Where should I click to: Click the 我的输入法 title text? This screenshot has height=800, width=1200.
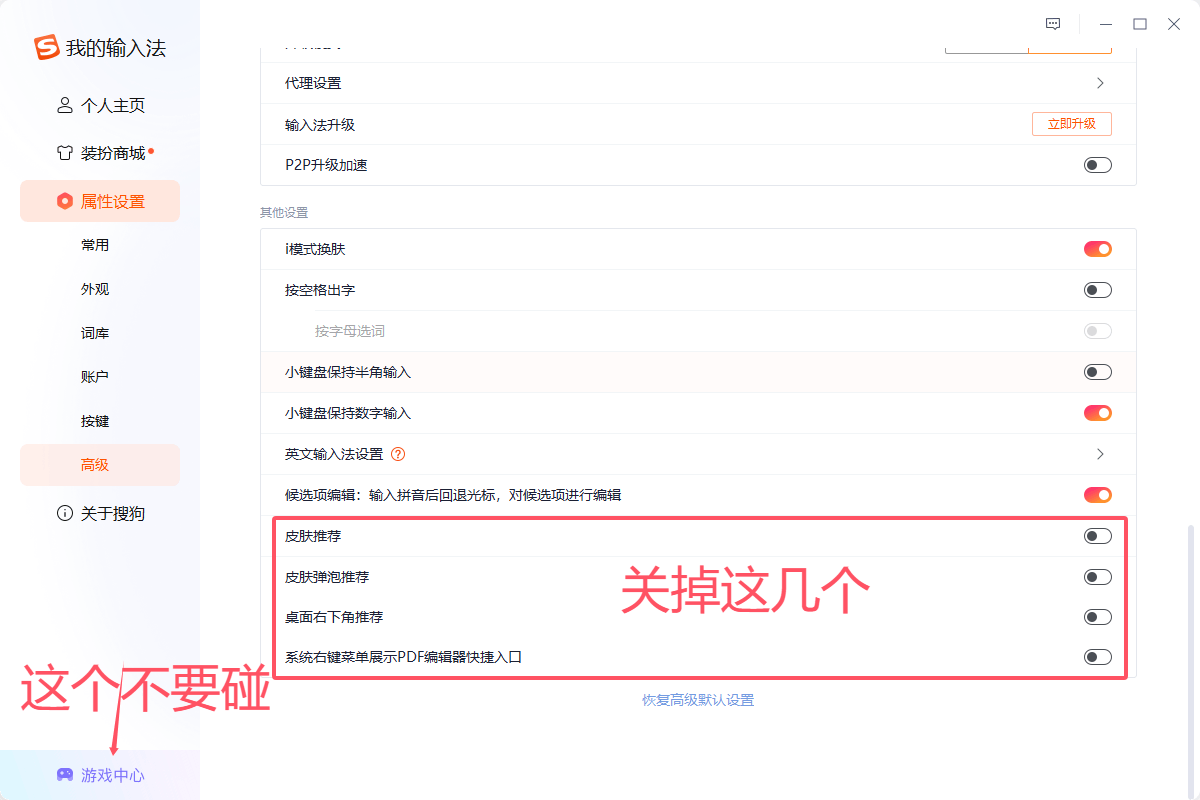click(116, 47)
